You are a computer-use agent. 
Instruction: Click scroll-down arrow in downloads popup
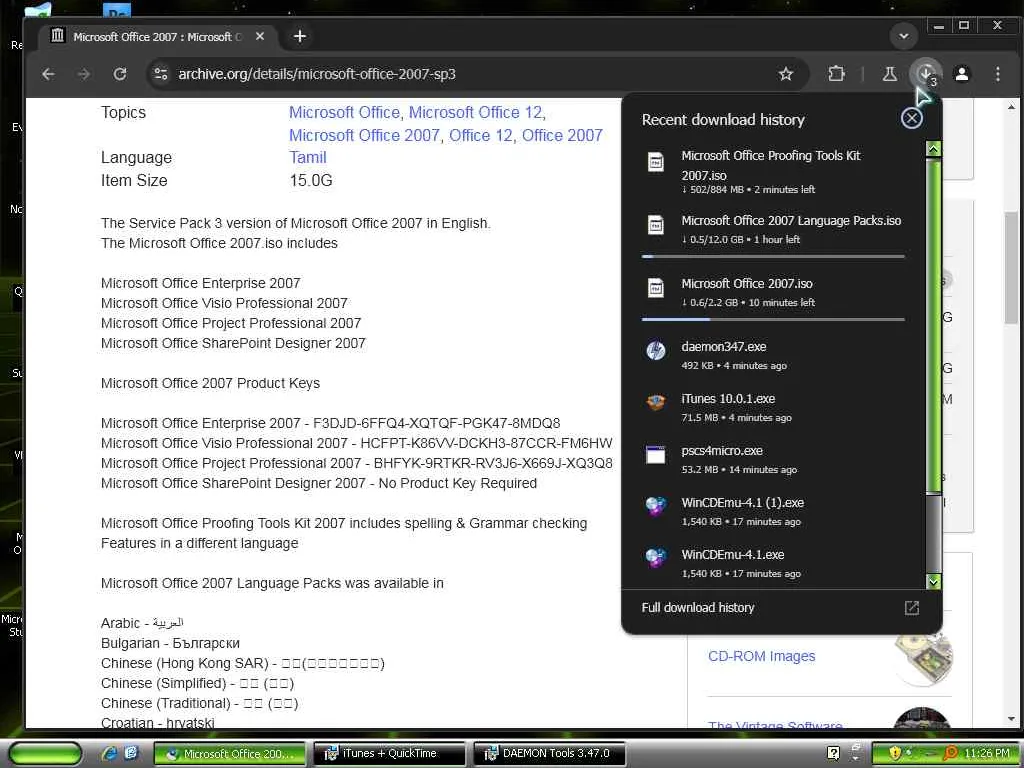934,581
